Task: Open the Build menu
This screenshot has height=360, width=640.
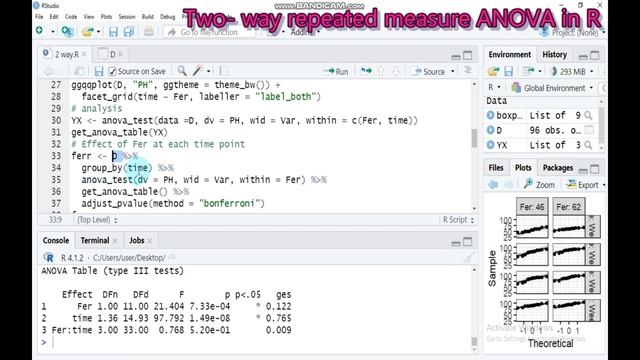Action: coord(148,17)
